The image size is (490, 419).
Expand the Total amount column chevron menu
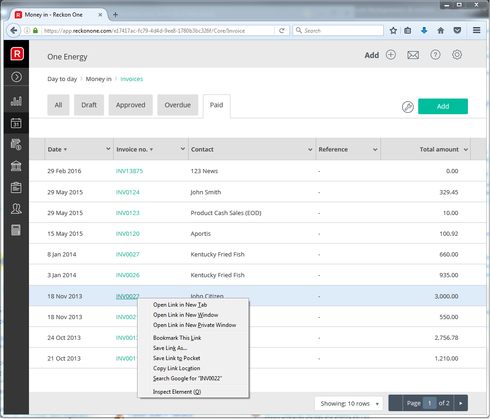pyautogui.click(x=466, y=149)
